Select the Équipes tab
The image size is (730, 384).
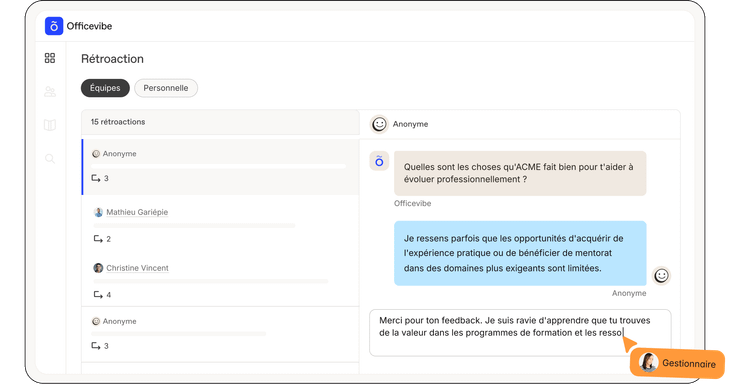[x=105, y=88]
